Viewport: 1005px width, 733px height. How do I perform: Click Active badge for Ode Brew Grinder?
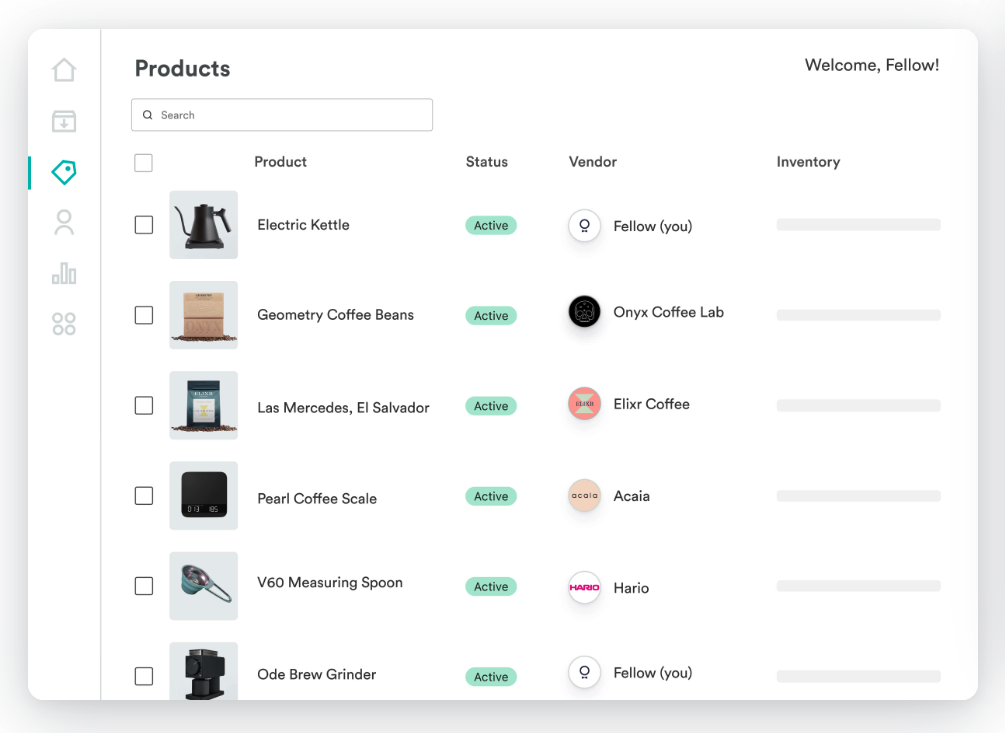pos(491,677)
